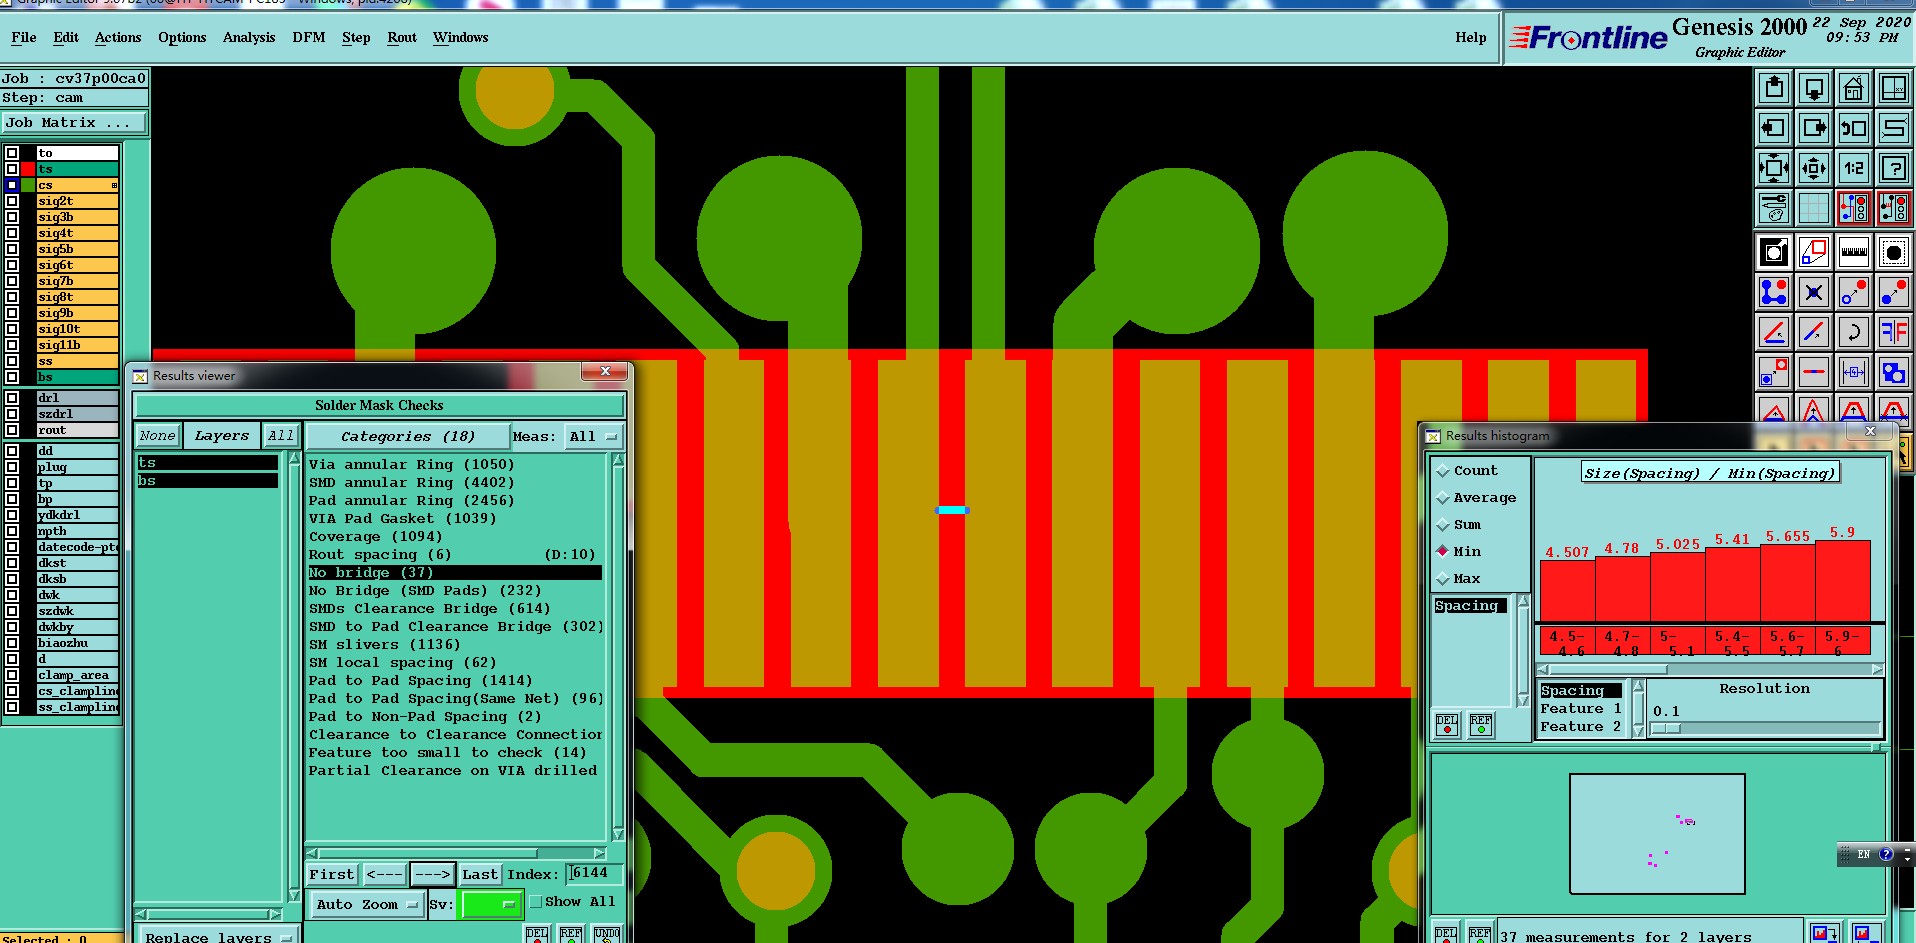Click the curved rotate arrow icon
The height and width of the screenshot is (943, 1916).
coord(1853,332)
